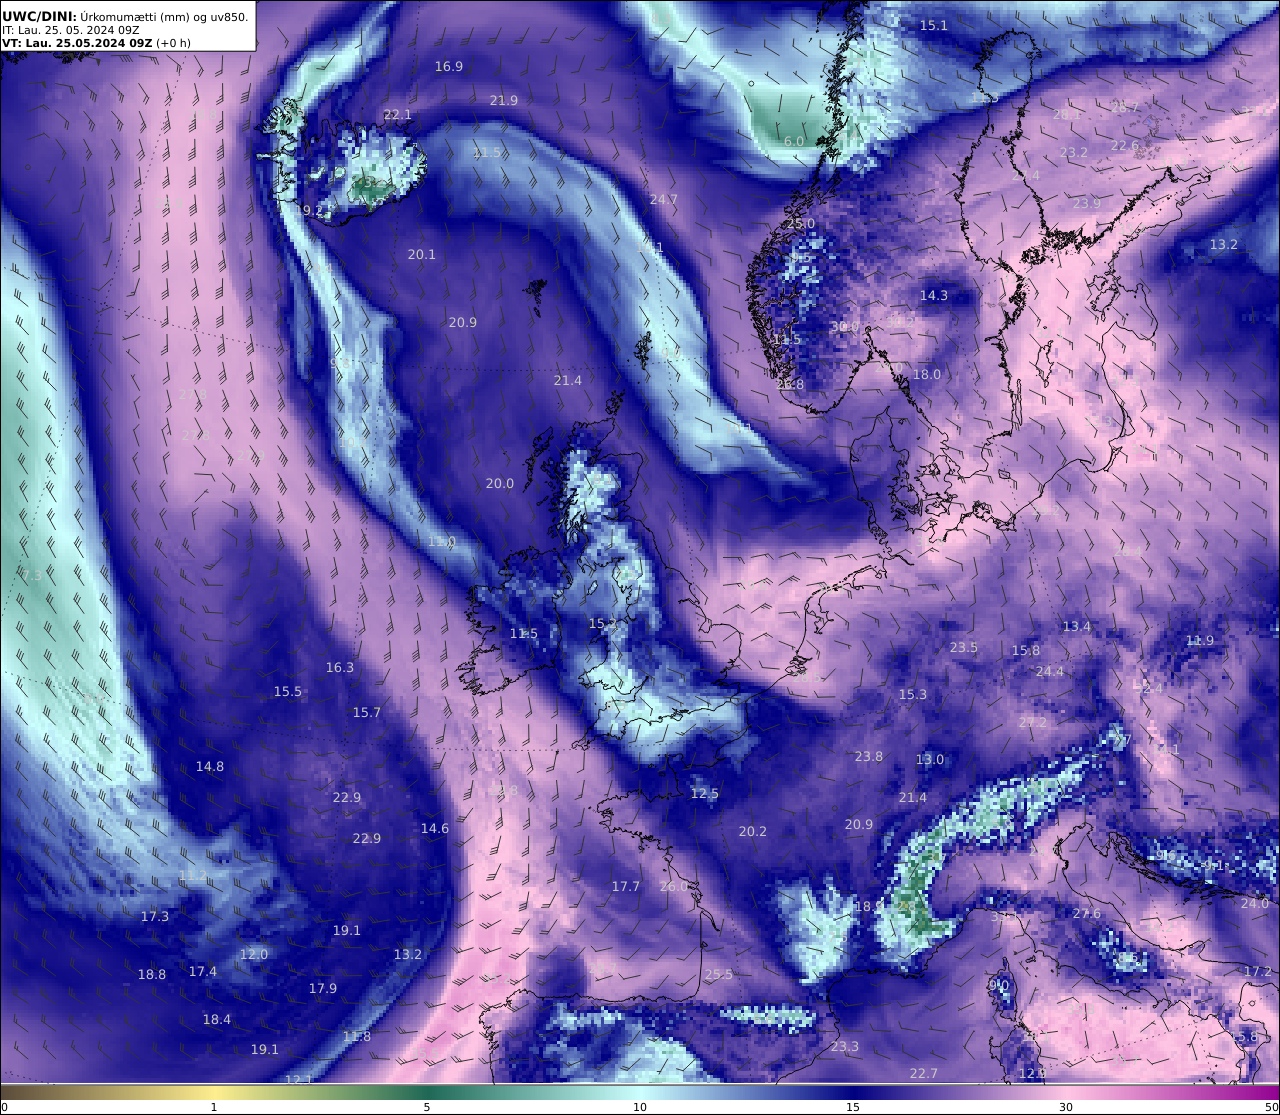Select the 18.4 value label
This screenshot has width=1280, height=1115.
(217, 1019)
